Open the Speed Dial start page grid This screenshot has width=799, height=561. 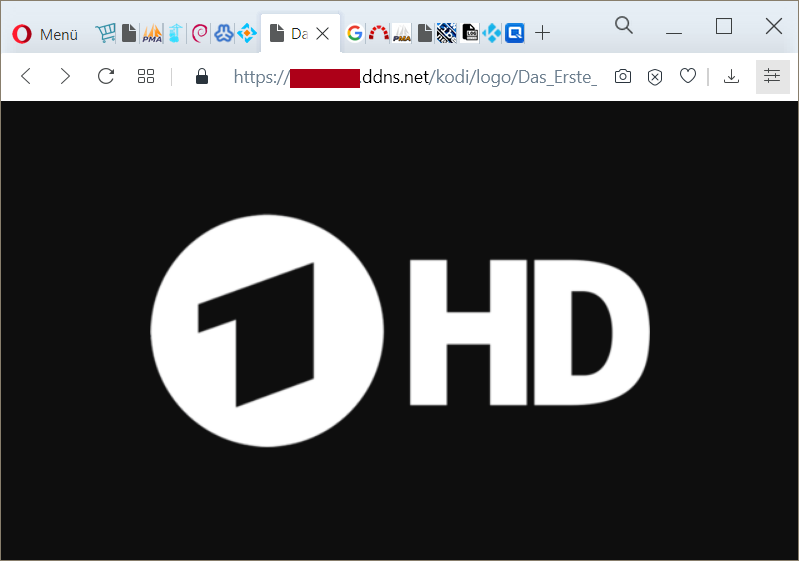[x=146, y=76]
